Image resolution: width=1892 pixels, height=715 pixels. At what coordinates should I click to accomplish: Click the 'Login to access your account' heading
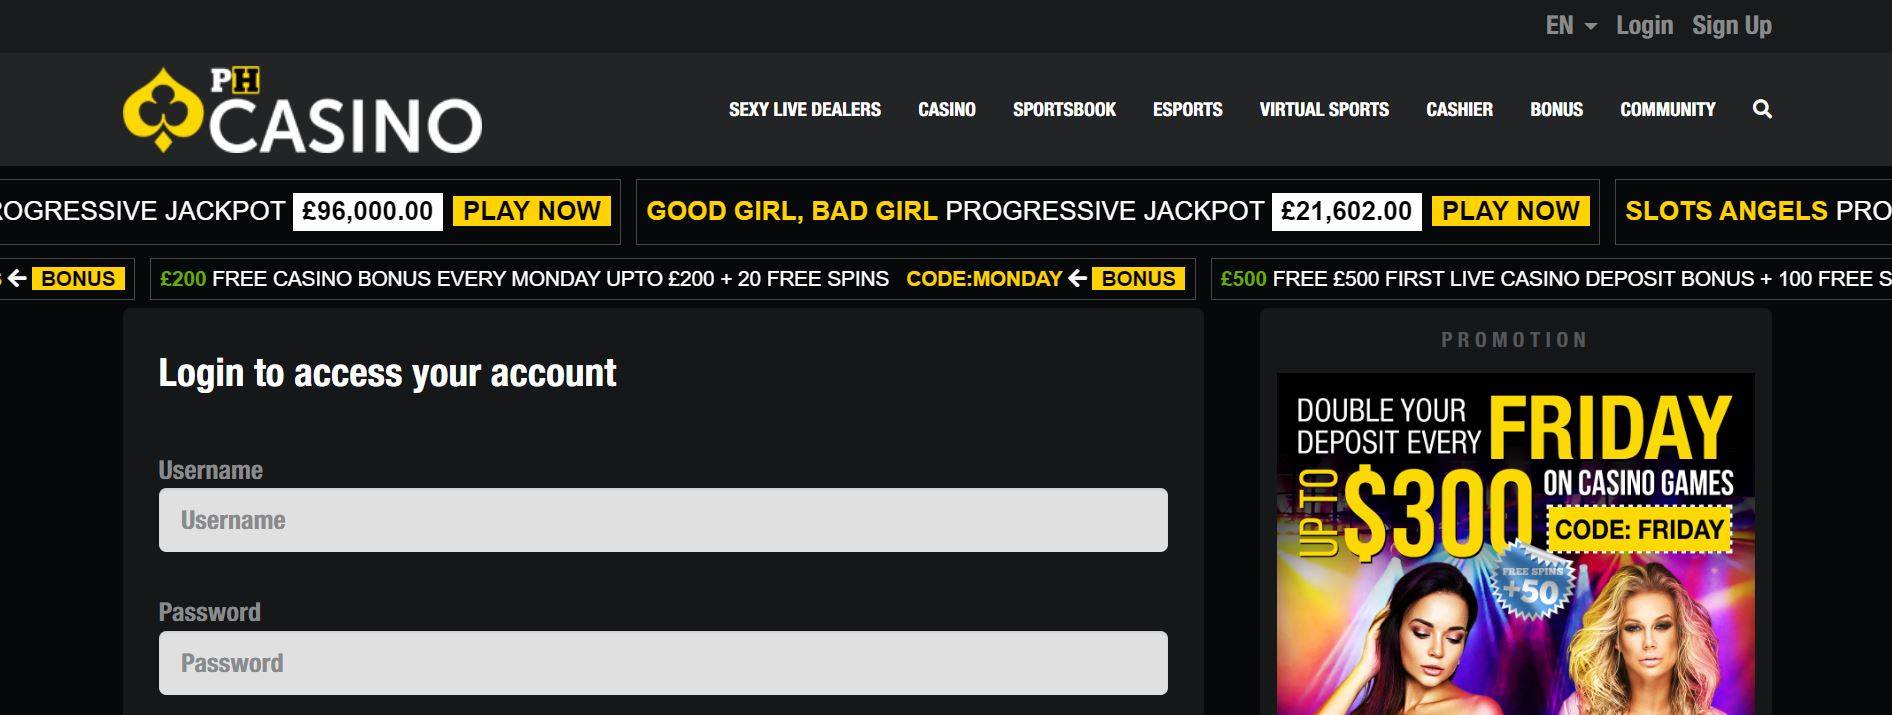pos(387,373)
